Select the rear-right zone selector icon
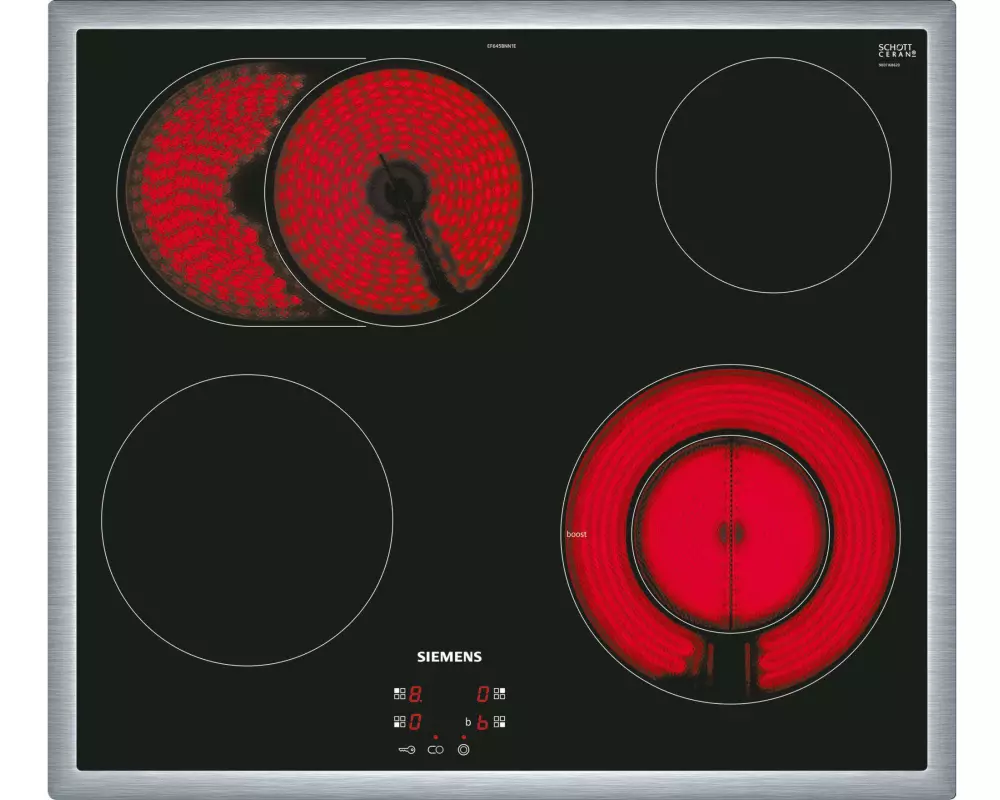1000x800 pixels. (x=501, y=692)
